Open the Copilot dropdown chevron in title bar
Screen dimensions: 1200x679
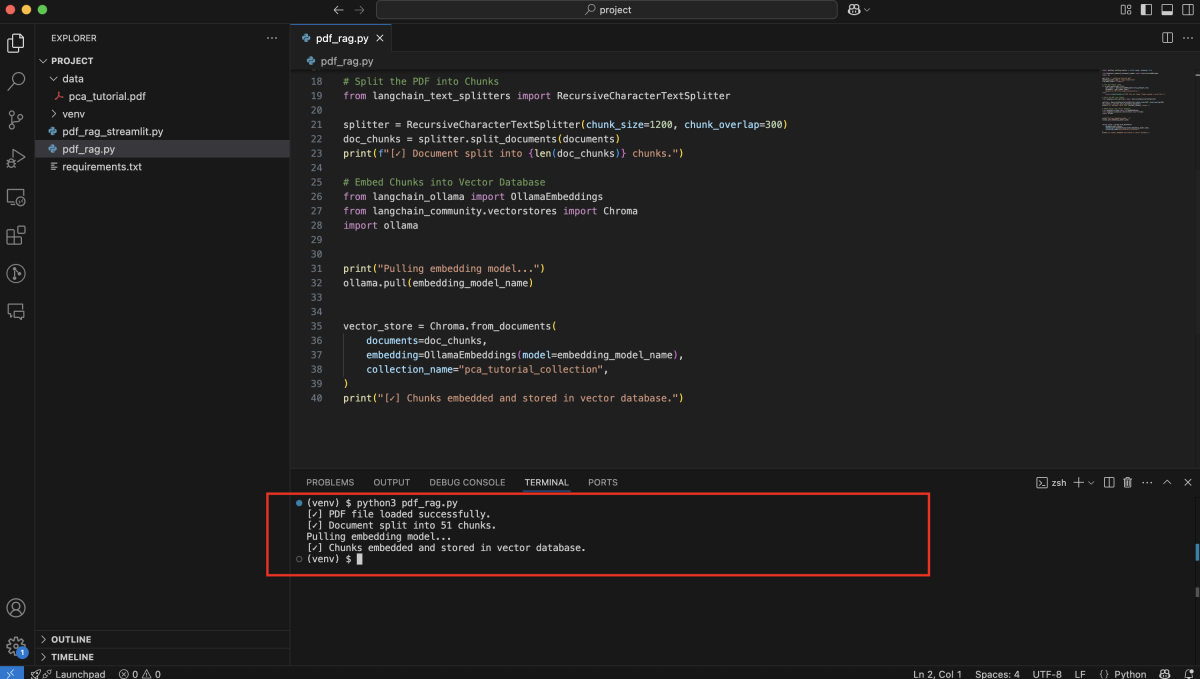[x=867, y=10]
